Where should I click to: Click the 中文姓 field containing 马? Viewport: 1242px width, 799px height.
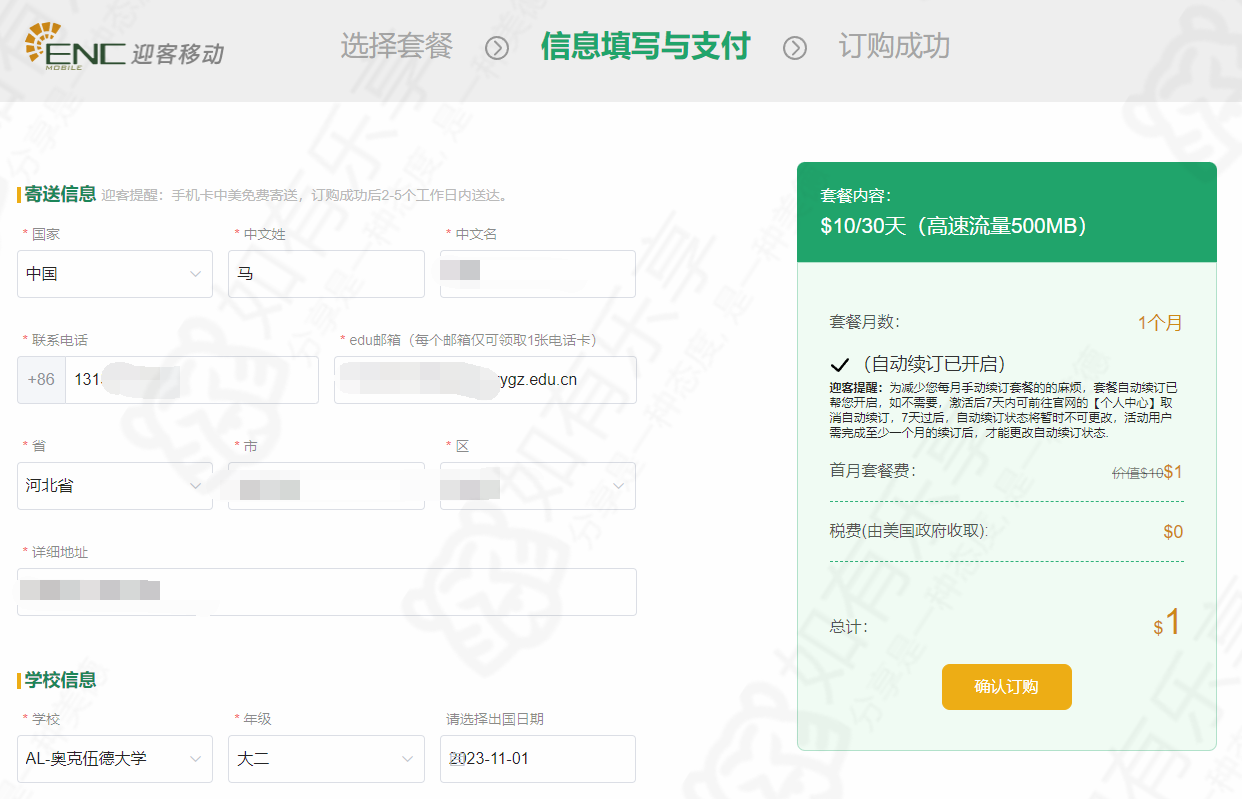pyautogui.click(x=326, y=274)
